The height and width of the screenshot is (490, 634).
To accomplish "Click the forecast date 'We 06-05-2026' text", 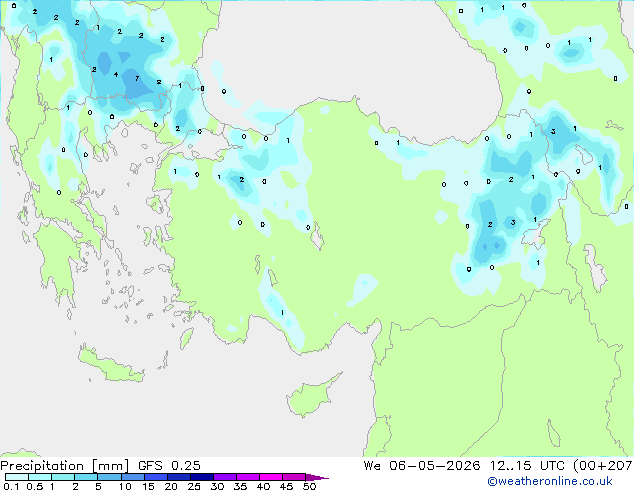I will [x=422, y=466].
